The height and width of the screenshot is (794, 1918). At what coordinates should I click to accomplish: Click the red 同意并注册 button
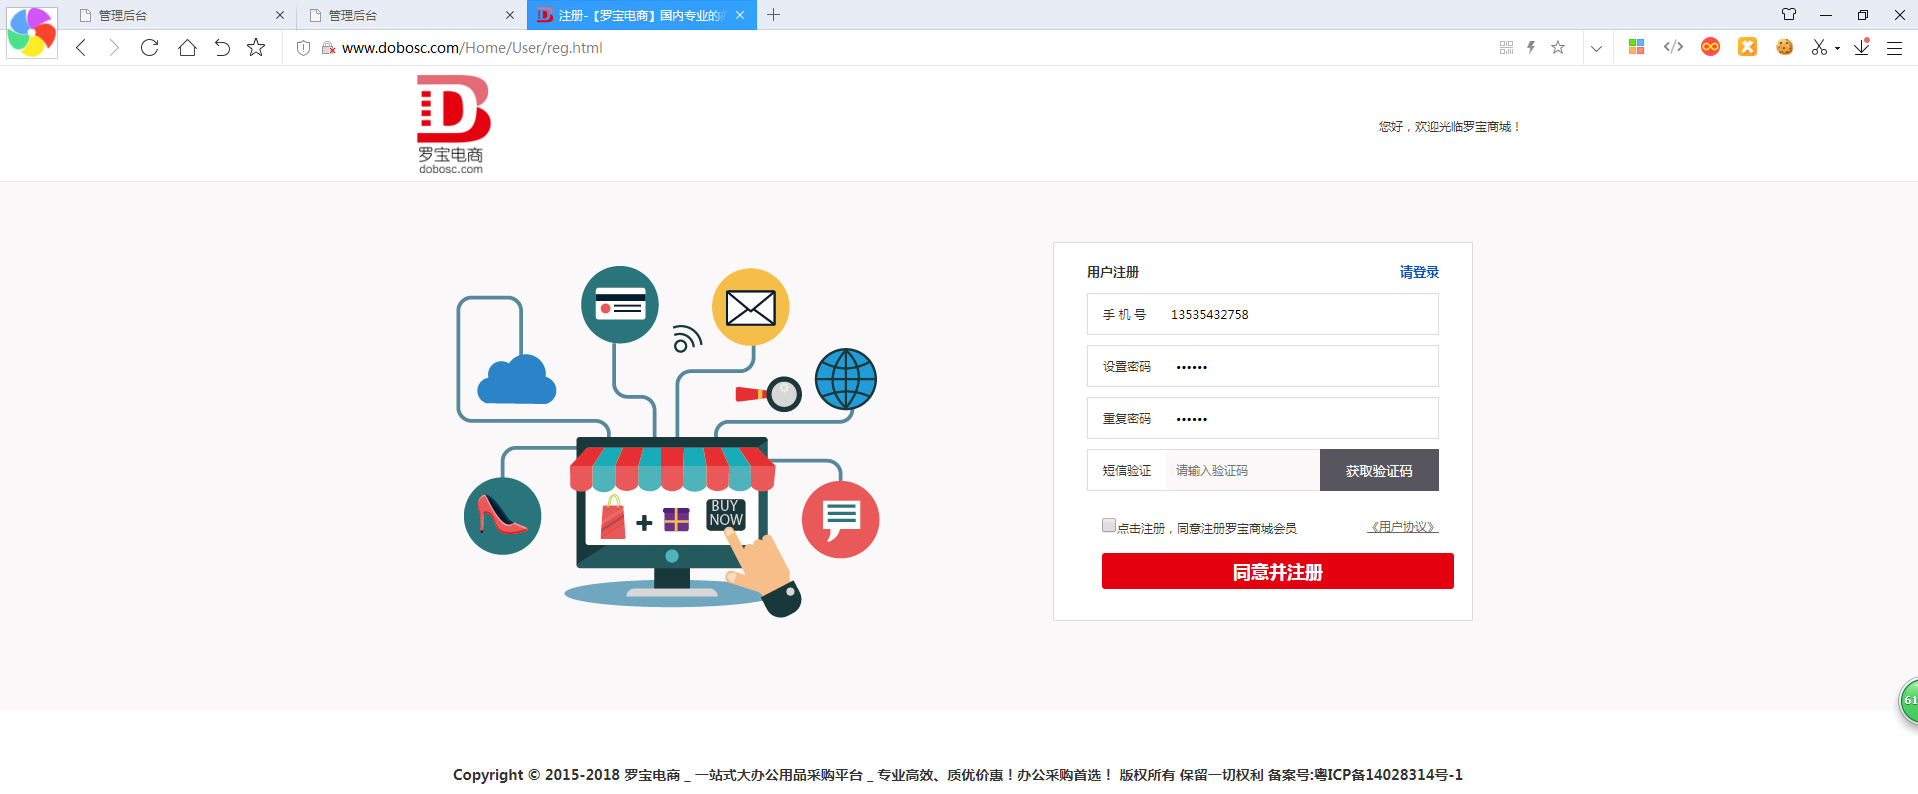click(1277, 572)
